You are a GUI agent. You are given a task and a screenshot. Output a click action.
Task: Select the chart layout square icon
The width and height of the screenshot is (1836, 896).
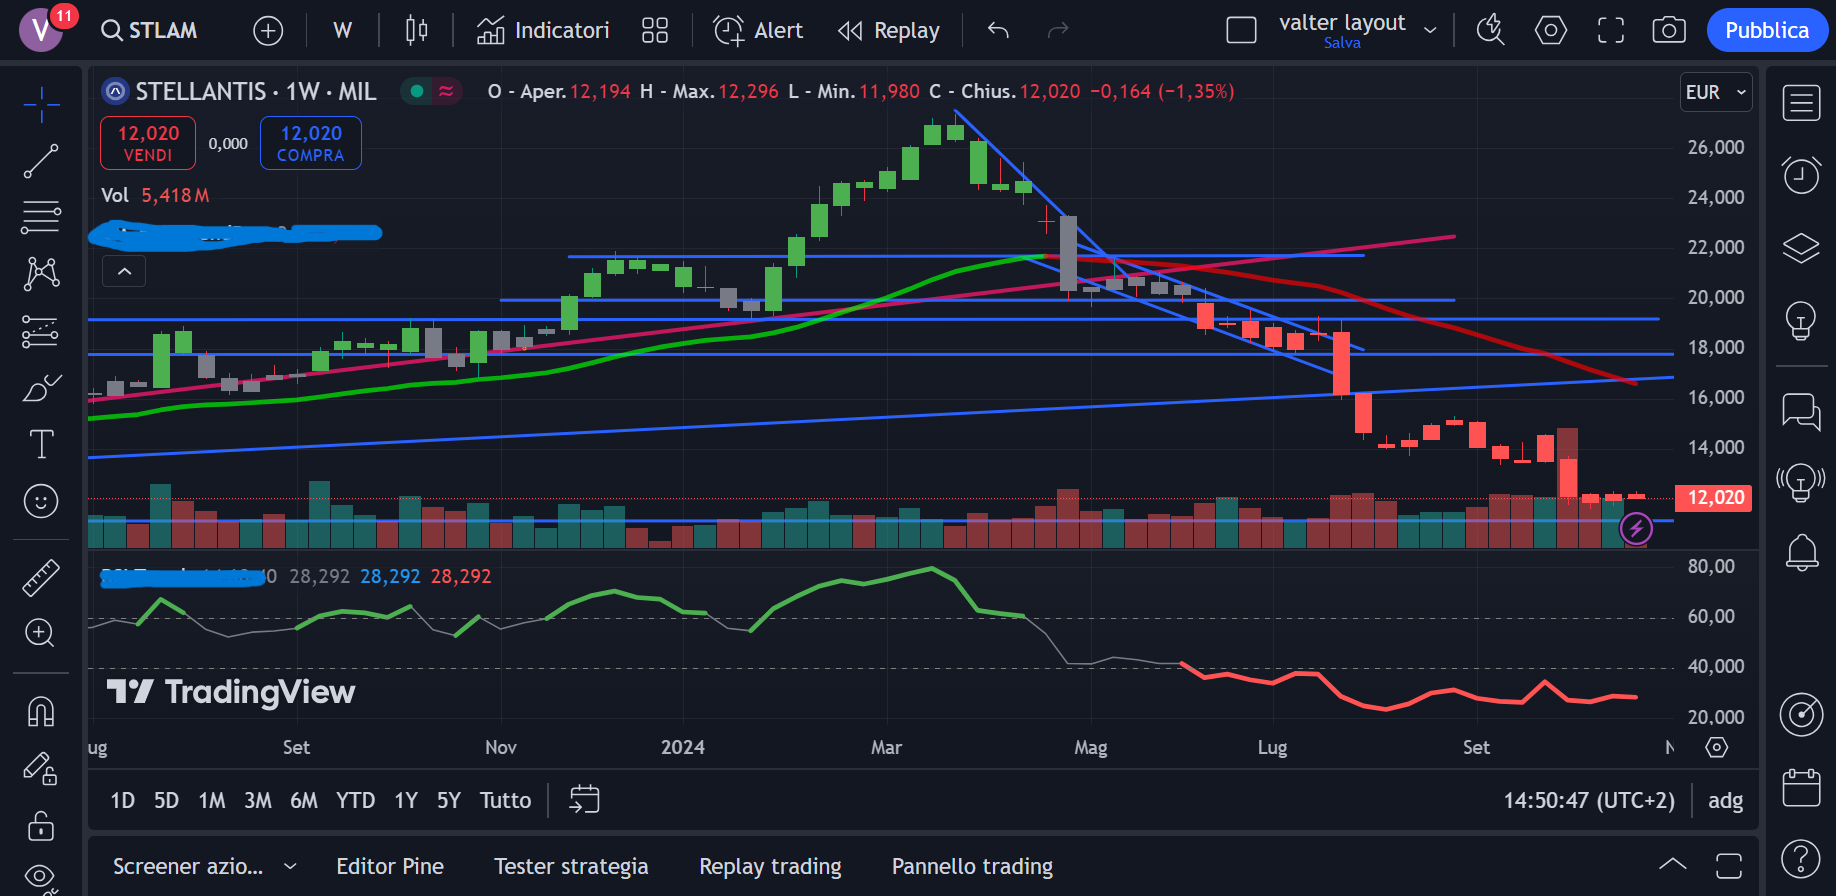click(x=1241, y=30)
